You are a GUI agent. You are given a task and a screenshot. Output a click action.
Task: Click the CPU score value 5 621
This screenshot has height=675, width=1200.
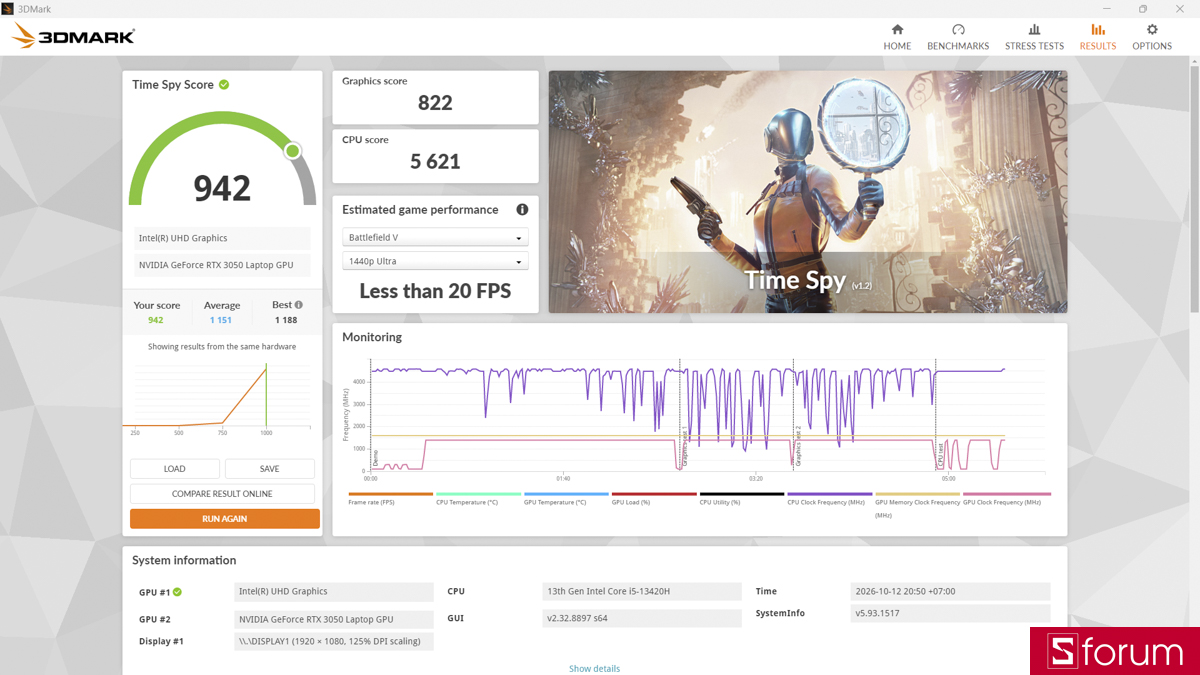click(x=436, y=161)
